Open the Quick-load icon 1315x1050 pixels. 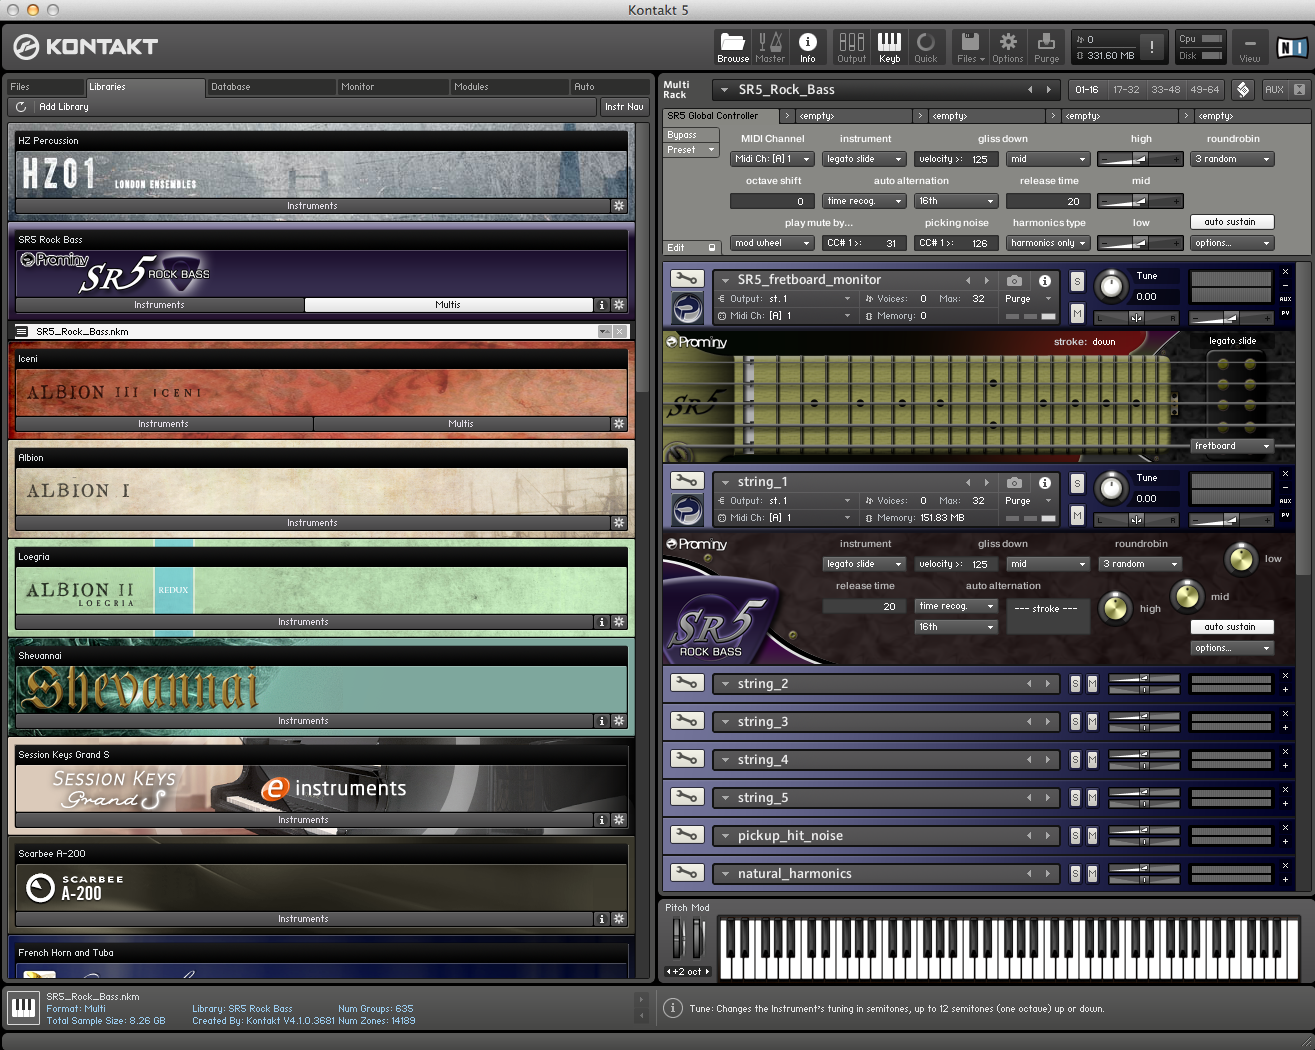point(926,47)
